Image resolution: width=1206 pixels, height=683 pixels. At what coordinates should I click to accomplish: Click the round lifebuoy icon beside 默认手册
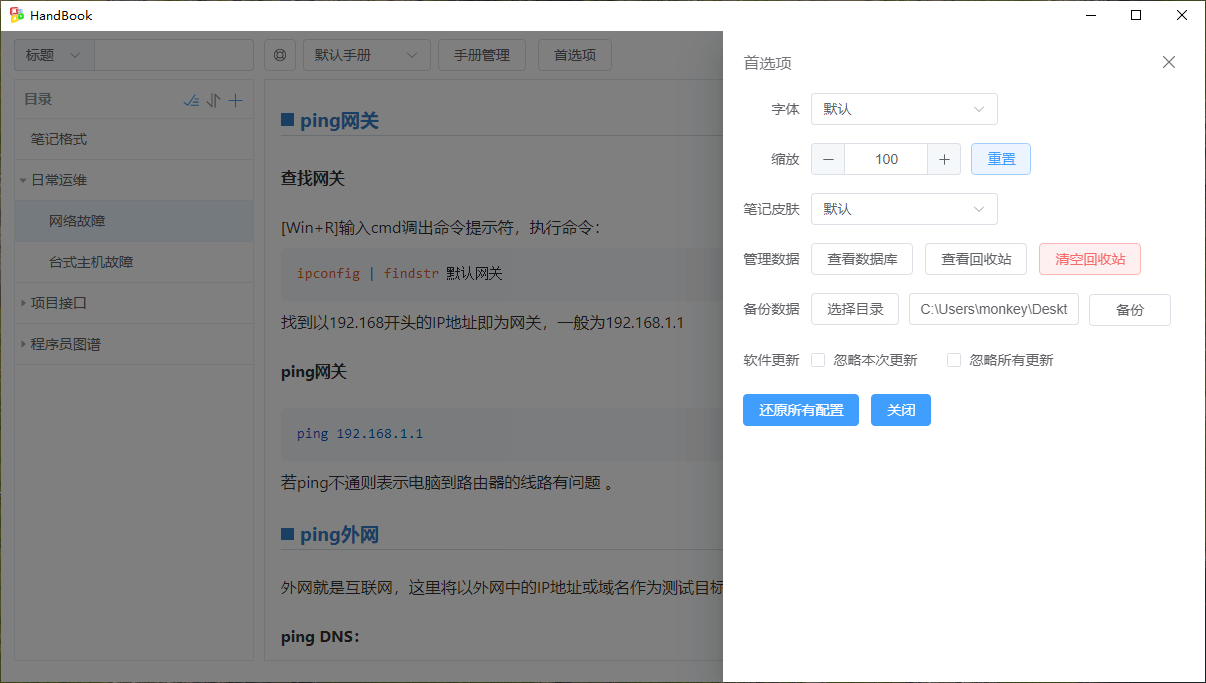[x=280, y=55]
